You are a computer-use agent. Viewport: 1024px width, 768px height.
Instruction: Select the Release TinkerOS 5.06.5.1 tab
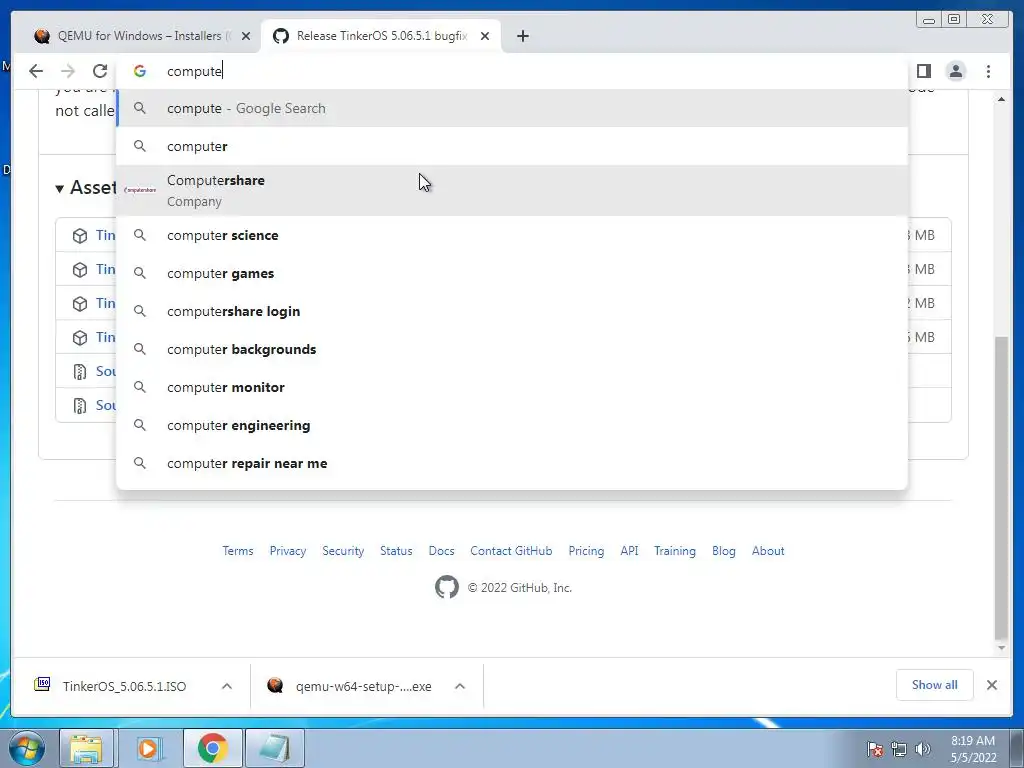pyautogui.click(x=381, y=36)
